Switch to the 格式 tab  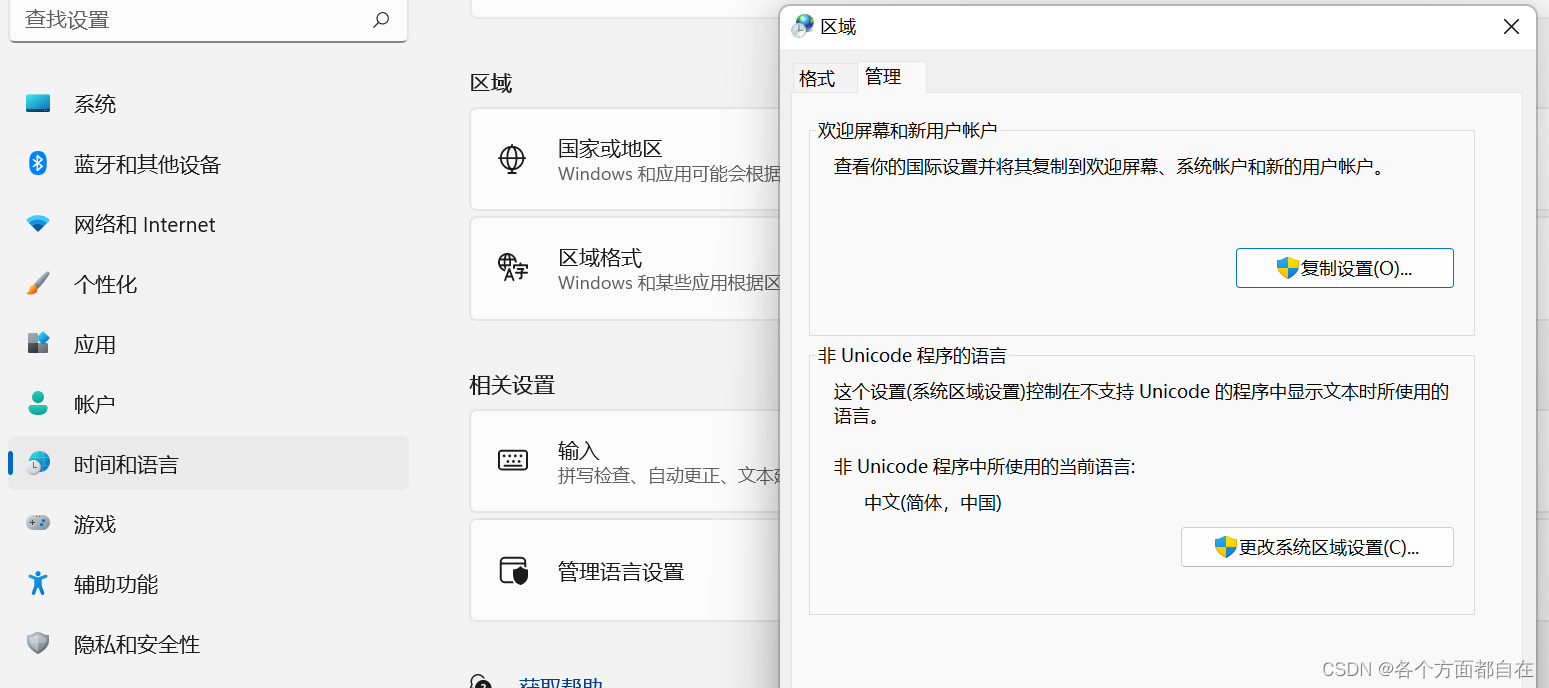tap(817, 78)
